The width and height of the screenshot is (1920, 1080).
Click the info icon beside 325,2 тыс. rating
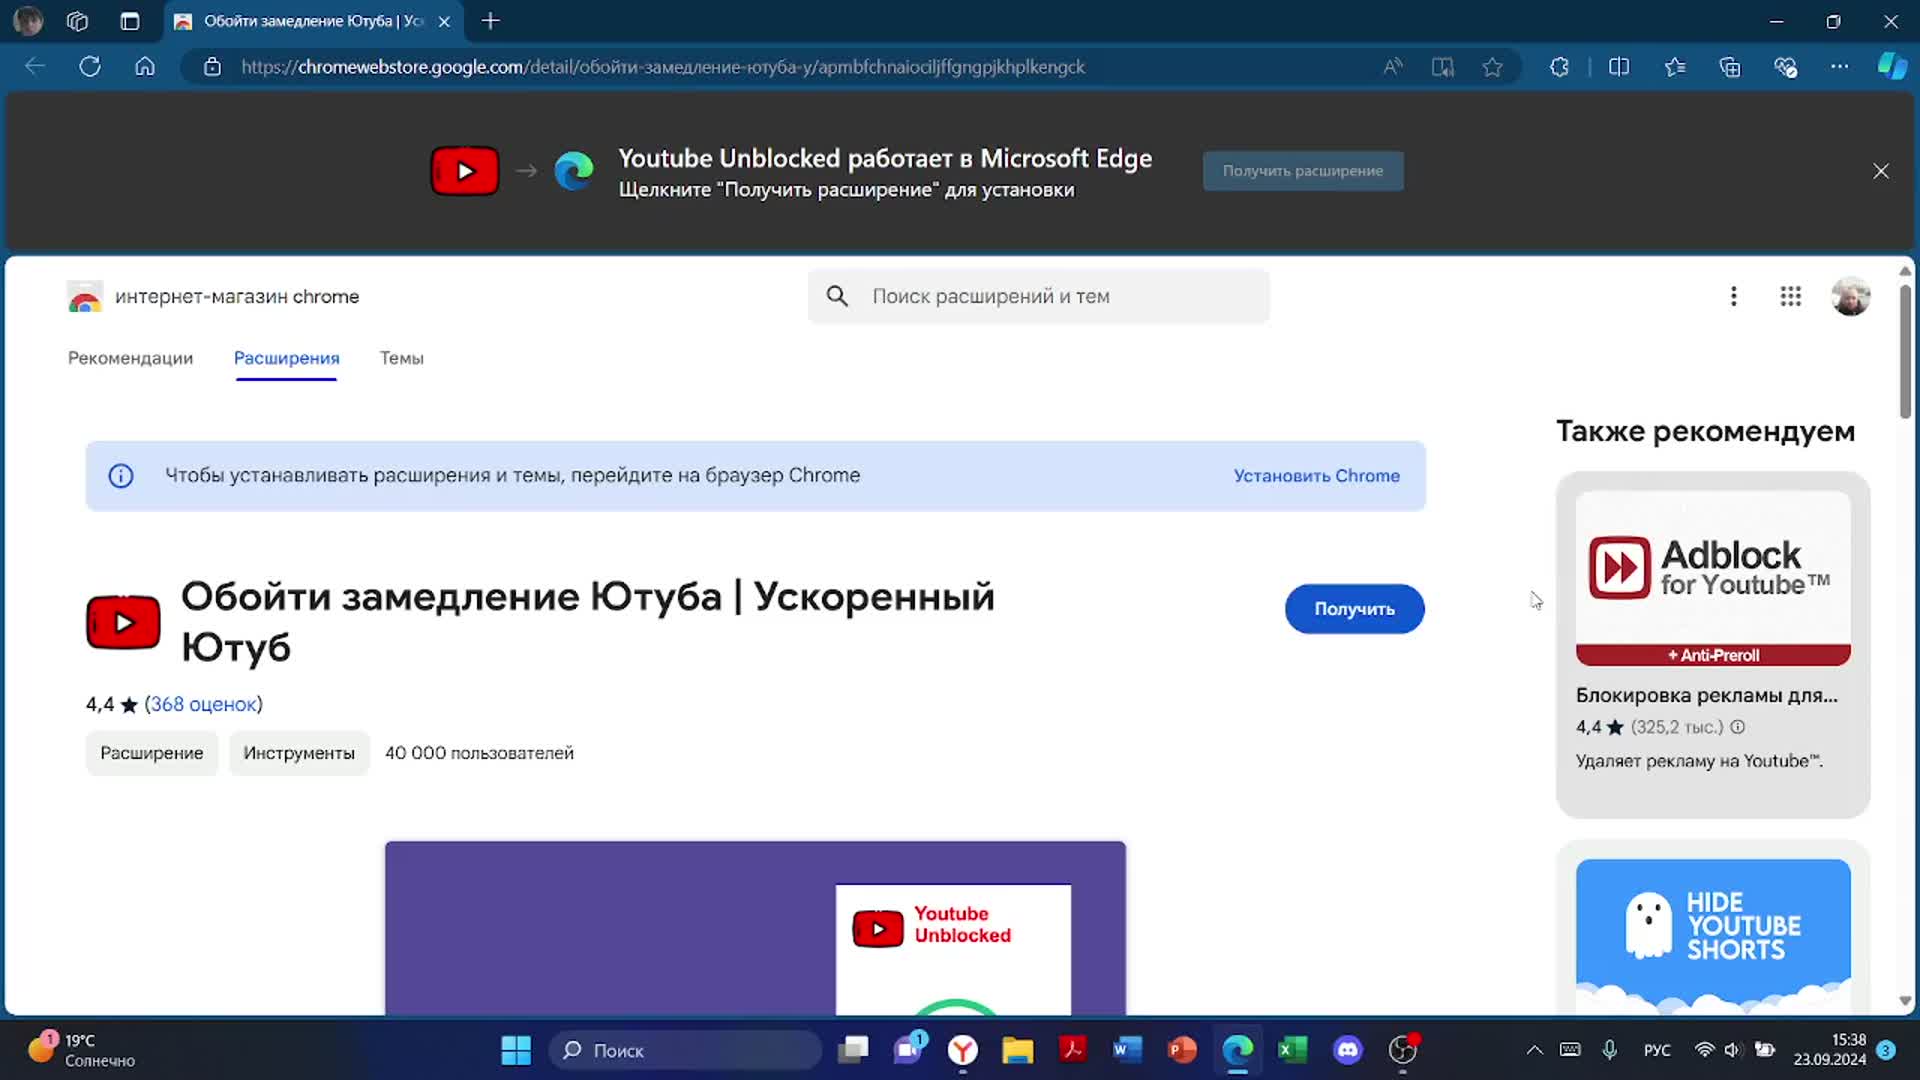(1738, 727)
